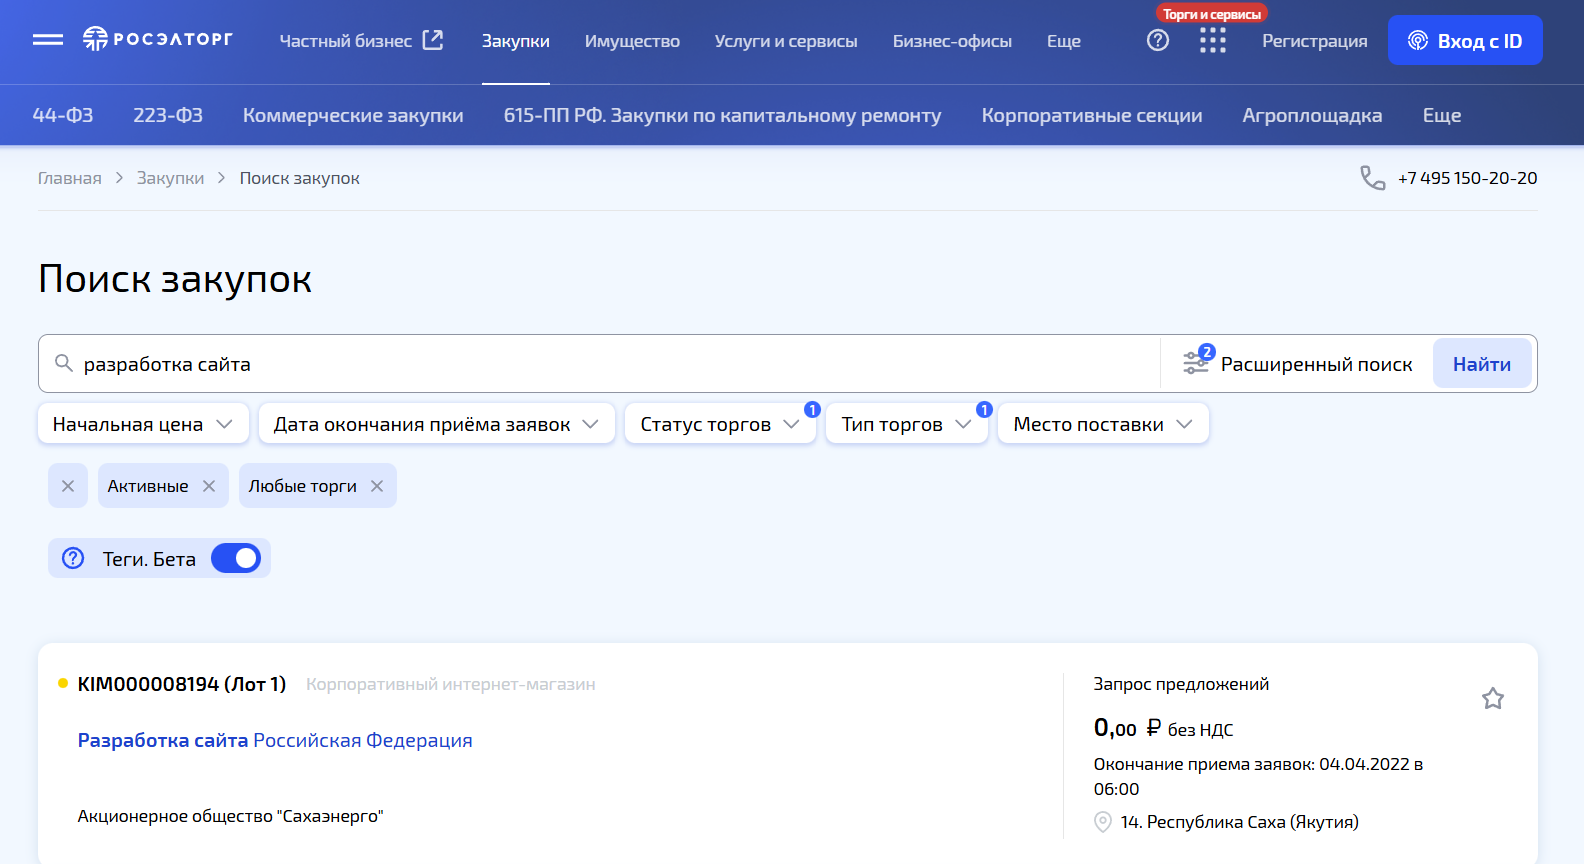Add the KIM000008194 lot to favorites with the star
This screenshot has width=1584, height=864.
point(1492,698)
